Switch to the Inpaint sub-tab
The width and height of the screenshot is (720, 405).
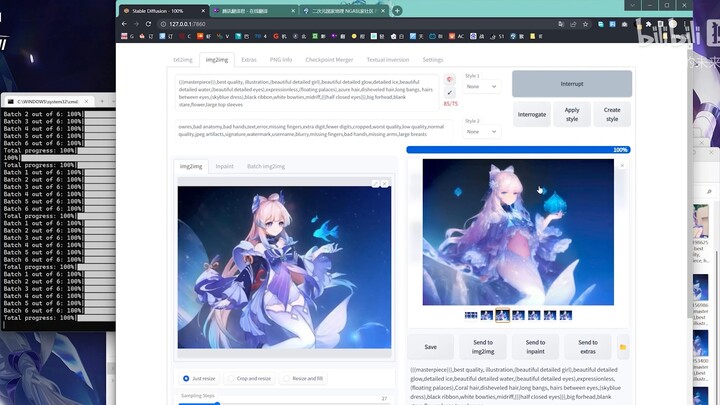tap(225, 166)
